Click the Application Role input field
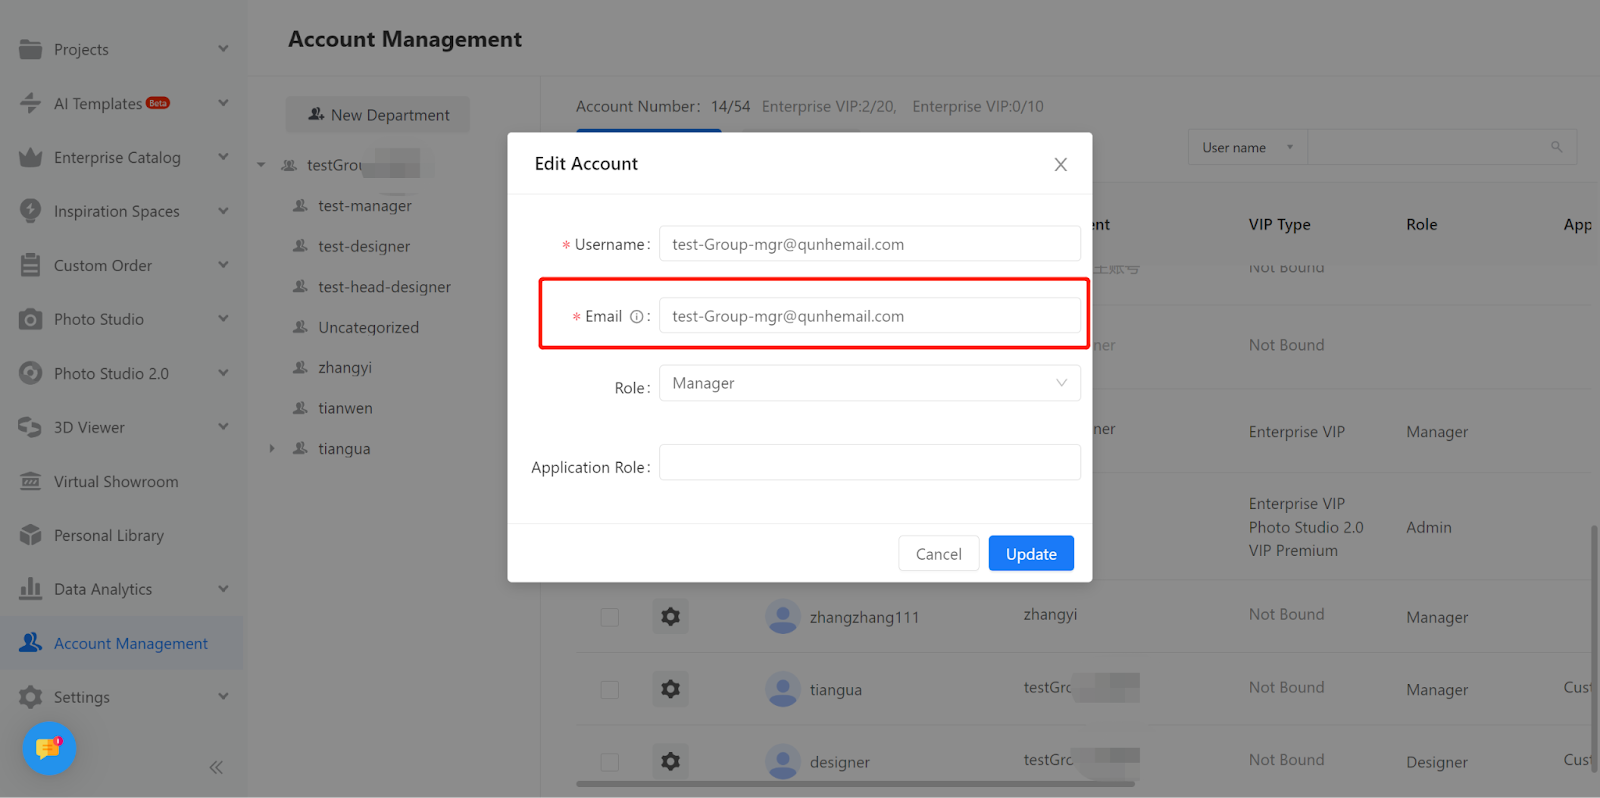The image size is (1600, 798). point(868,463)
